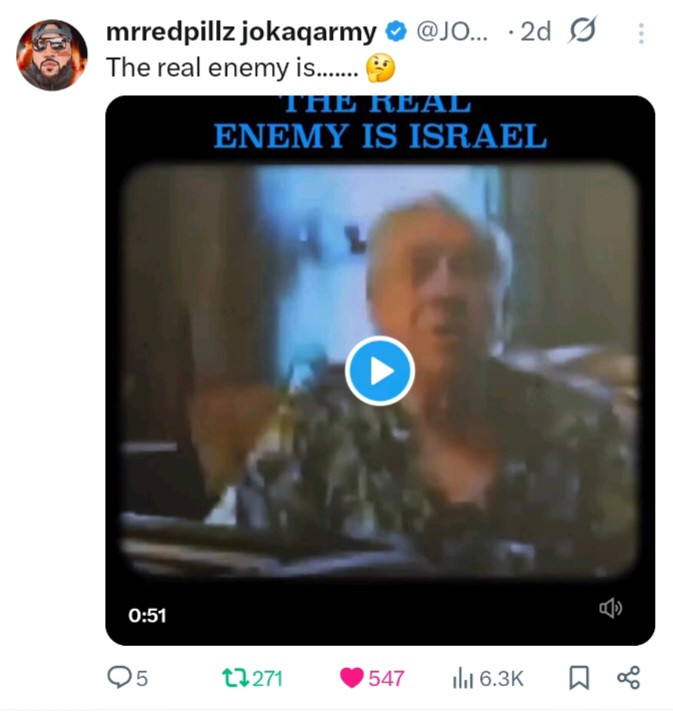Screen dimensions: 673x712
Task: Click the Grok slashed-circle icon
Action: (583, 30)
